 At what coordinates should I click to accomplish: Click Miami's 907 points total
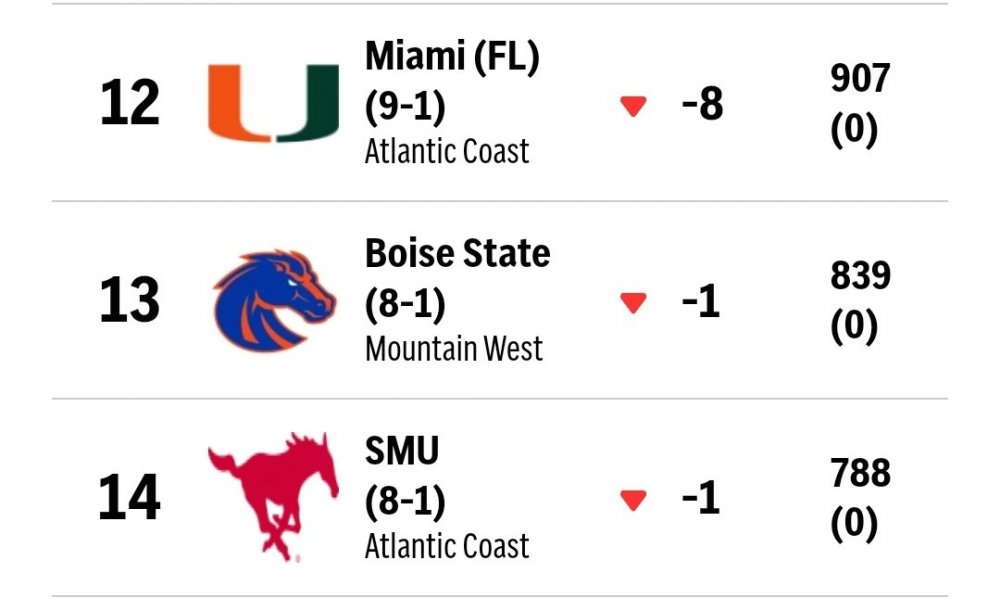[860, 79]
